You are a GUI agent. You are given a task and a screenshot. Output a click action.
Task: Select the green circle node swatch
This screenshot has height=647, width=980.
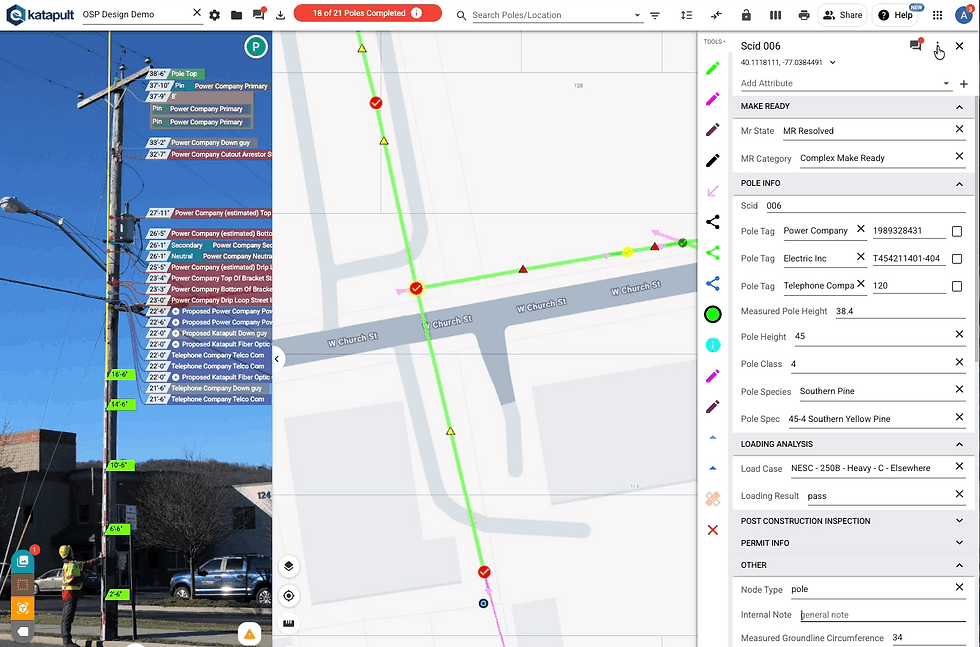tap(712, 314)
